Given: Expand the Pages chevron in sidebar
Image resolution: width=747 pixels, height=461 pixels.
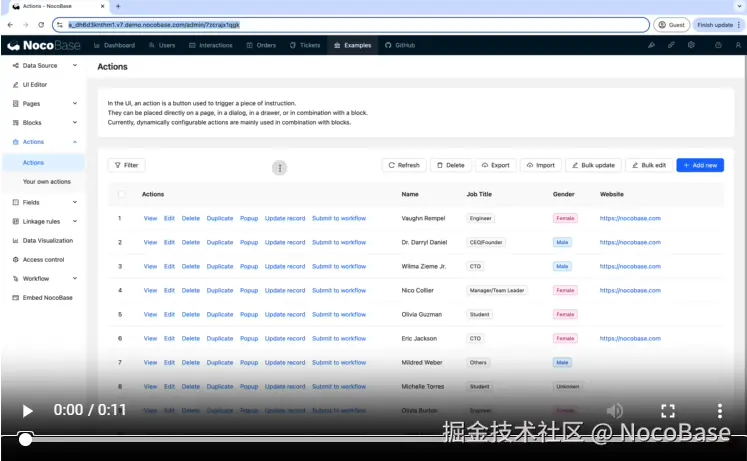Looking at the screenshot, I should (x=75, y=103).
